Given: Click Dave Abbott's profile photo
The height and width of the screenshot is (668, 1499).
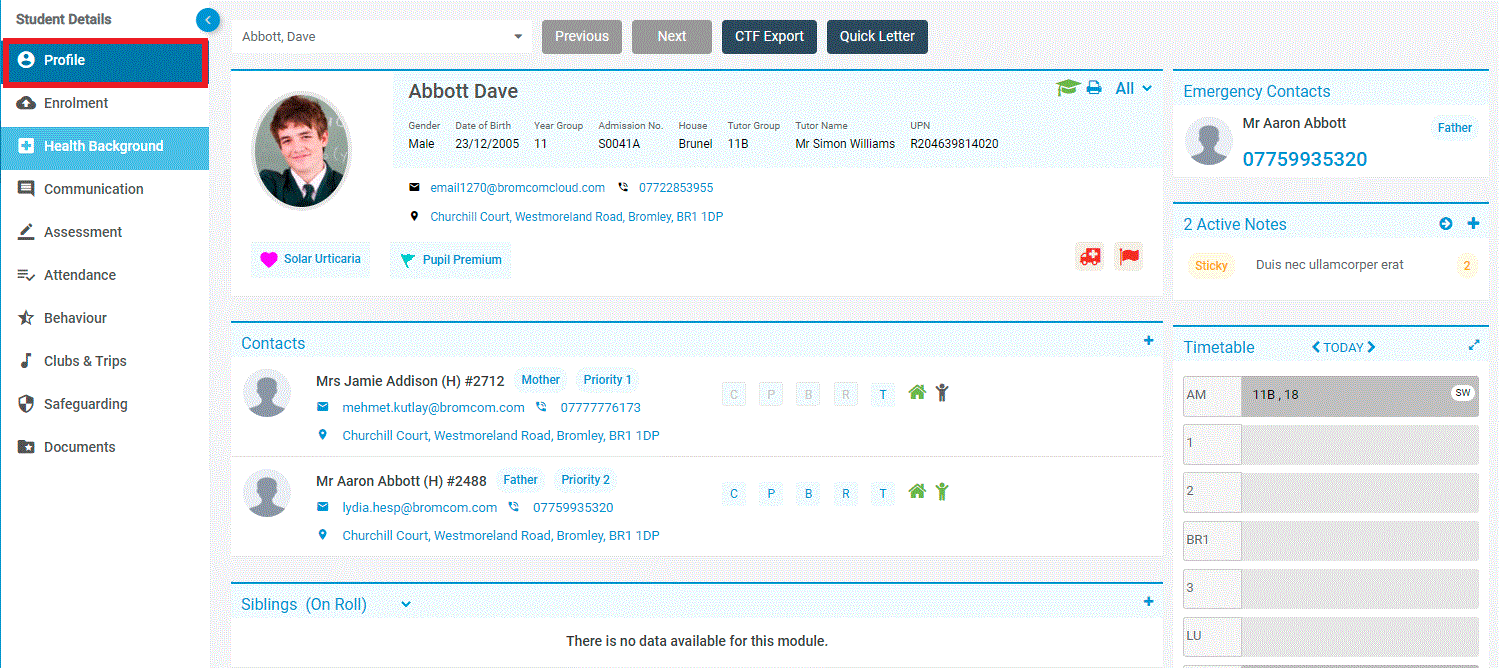Looking at the screenshot, I should pos(302,151).
